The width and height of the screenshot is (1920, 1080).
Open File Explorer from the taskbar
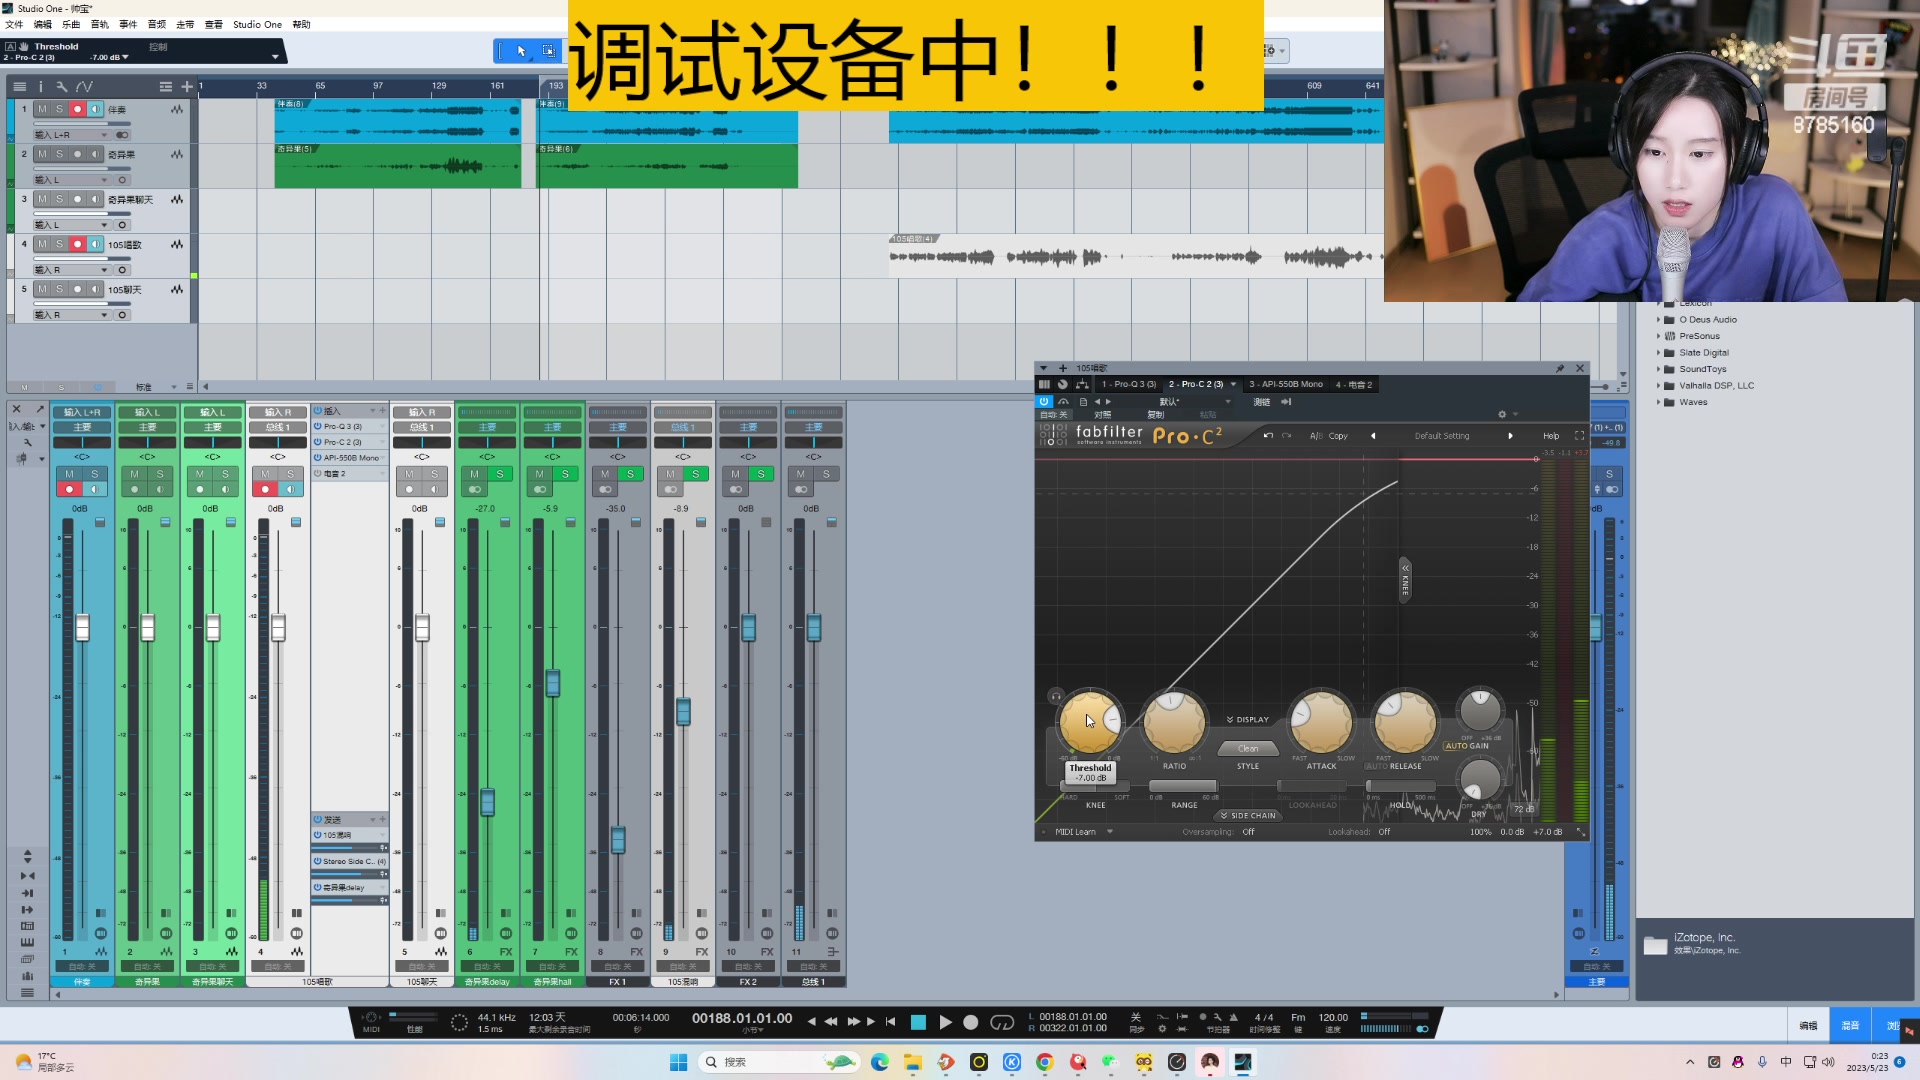(x=913, y=1062)
